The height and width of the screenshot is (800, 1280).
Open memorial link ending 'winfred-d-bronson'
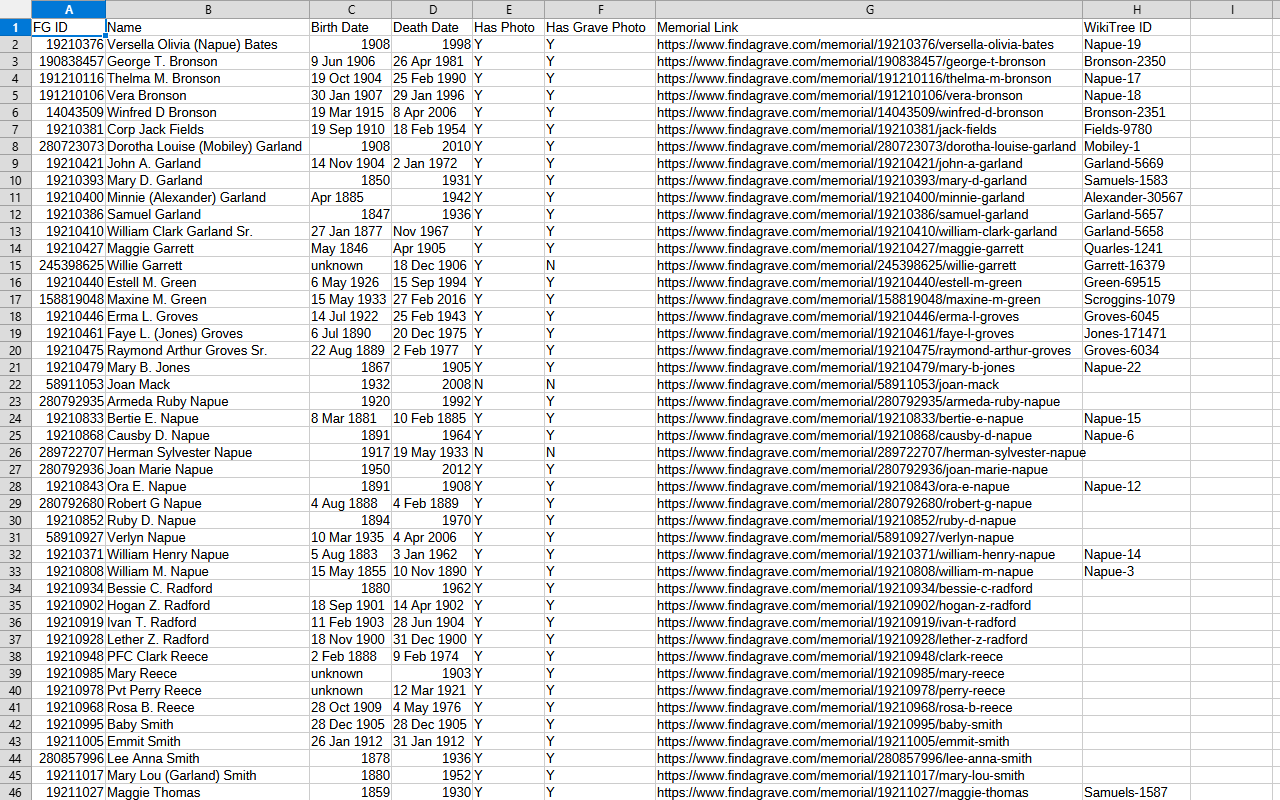click(869, 112)
